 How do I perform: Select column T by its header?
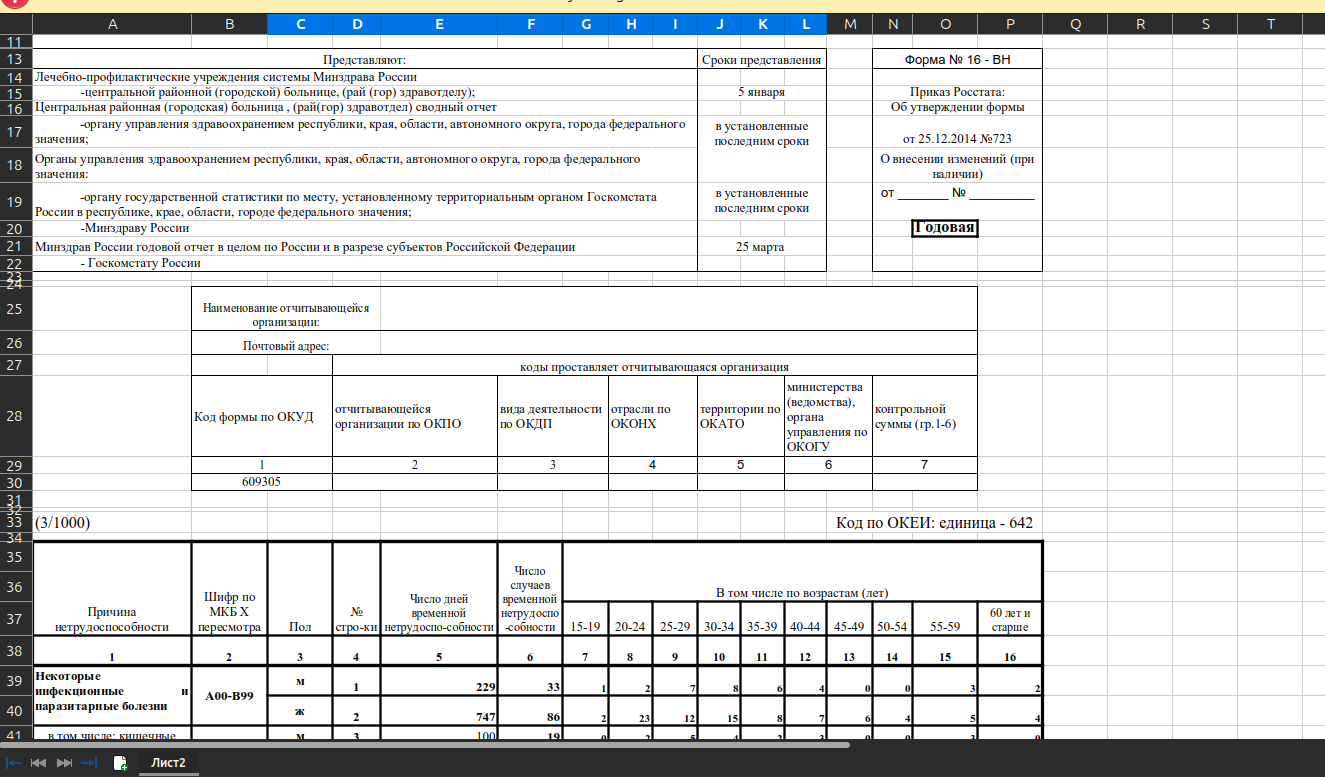(1270, 25)
